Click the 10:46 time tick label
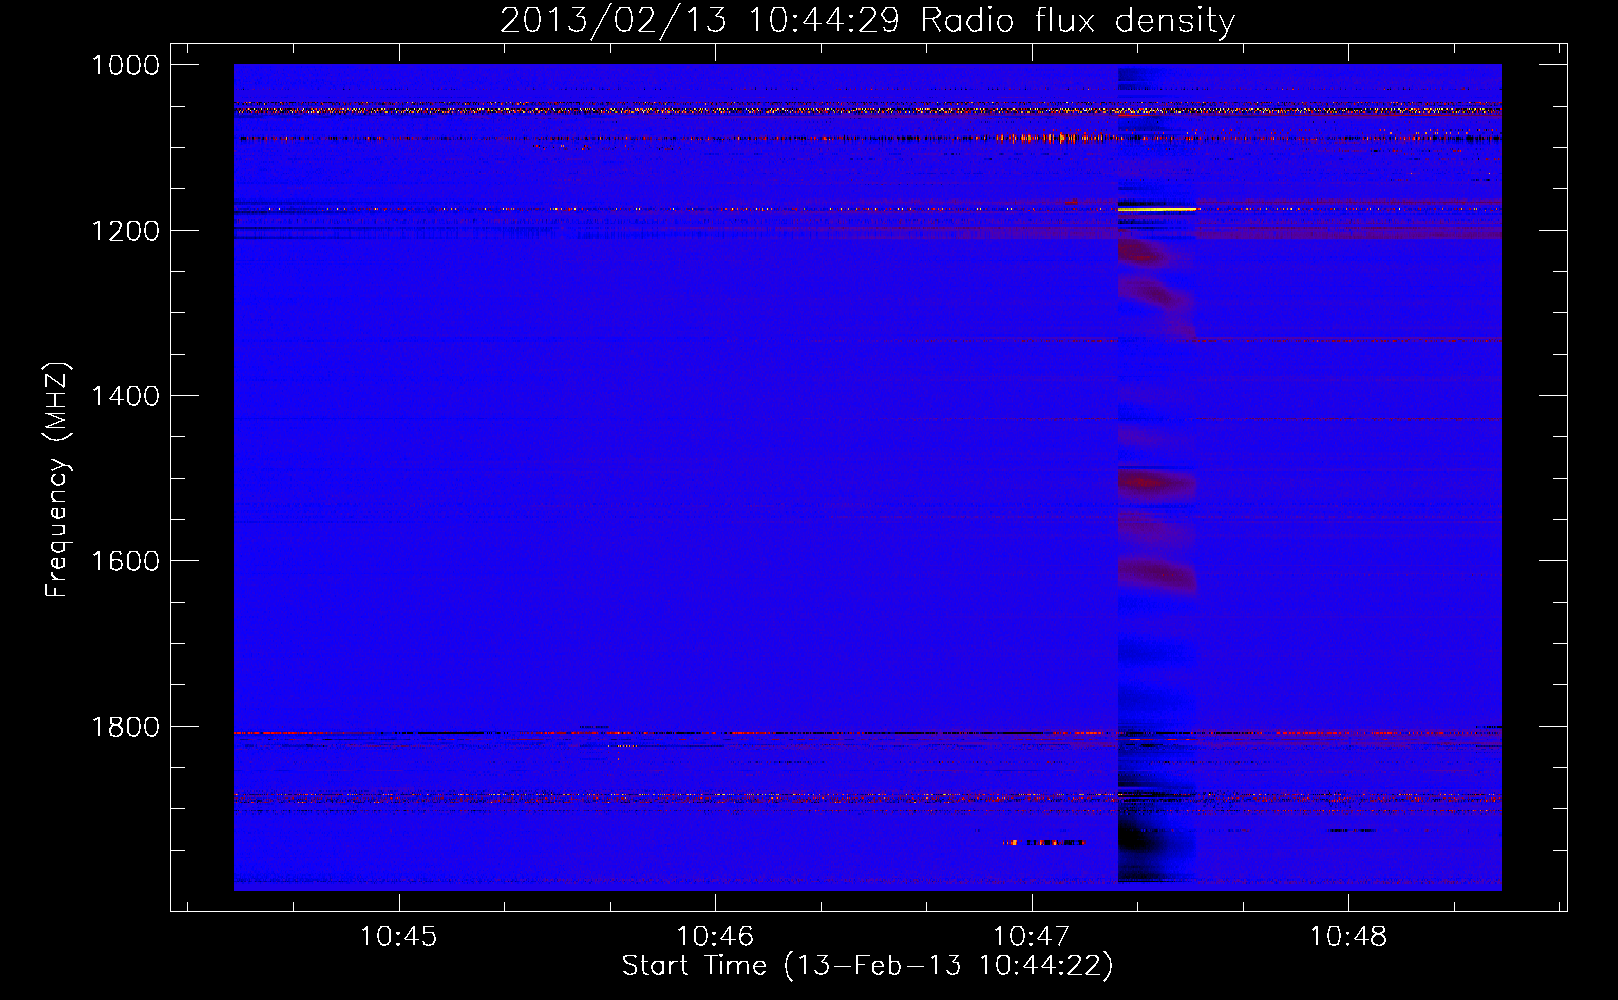This screenshot has width=1618, height=1000. [715, 937]
